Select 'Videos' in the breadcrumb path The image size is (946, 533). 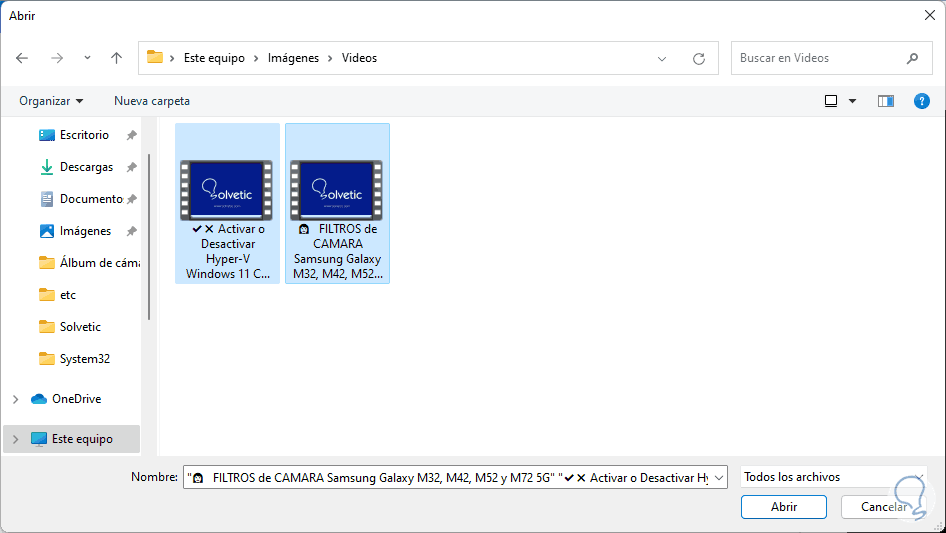[359, 58]
